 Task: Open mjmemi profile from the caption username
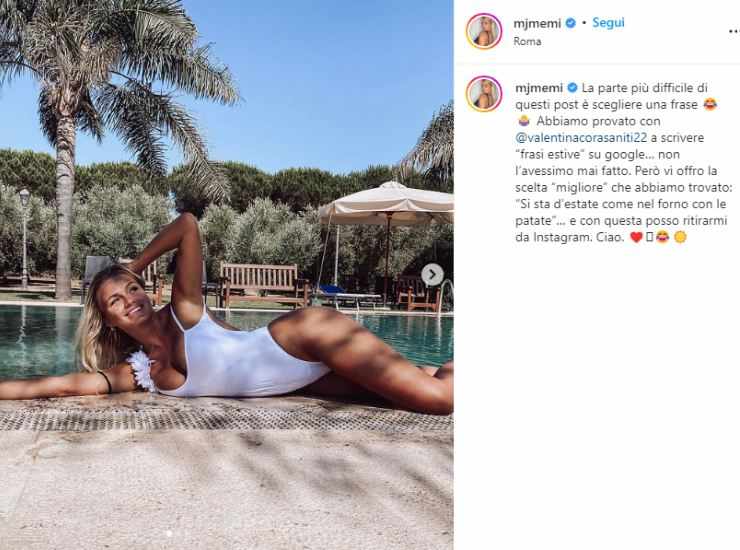[539, 88]
